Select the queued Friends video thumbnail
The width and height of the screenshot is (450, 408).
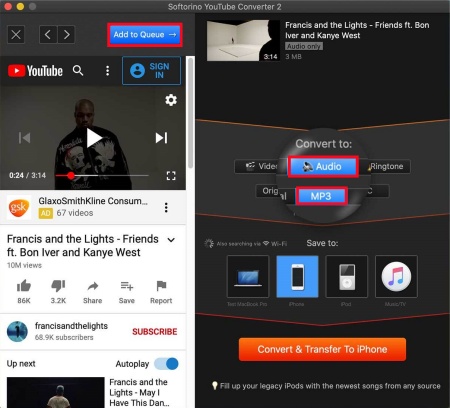tap(243, 40)
